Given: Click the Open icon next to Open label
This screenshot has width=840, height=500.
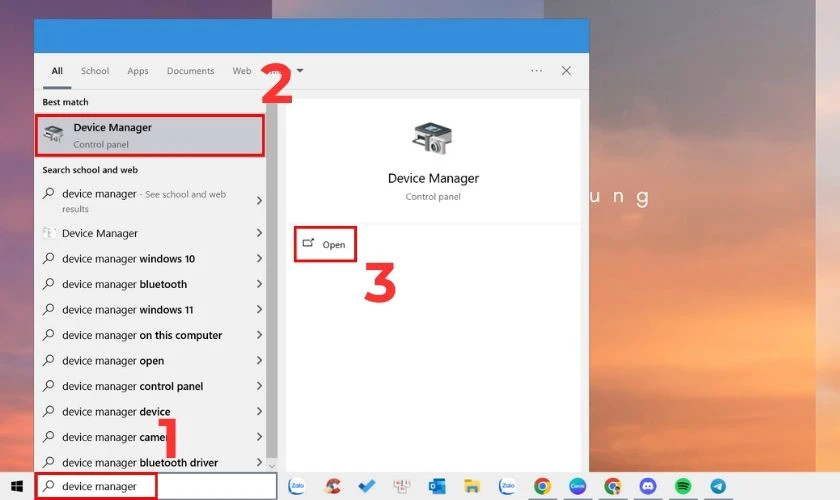Looking at the screenshot, I should 308,243.
